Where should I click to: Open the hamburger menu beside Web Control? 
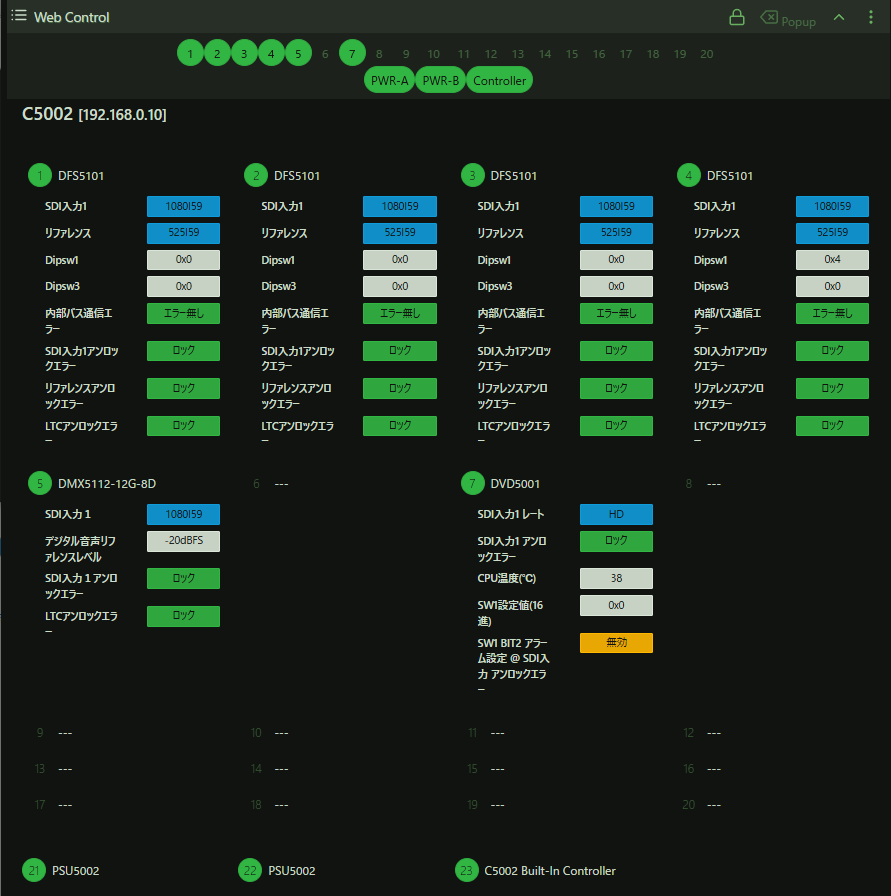pos(19,17)
